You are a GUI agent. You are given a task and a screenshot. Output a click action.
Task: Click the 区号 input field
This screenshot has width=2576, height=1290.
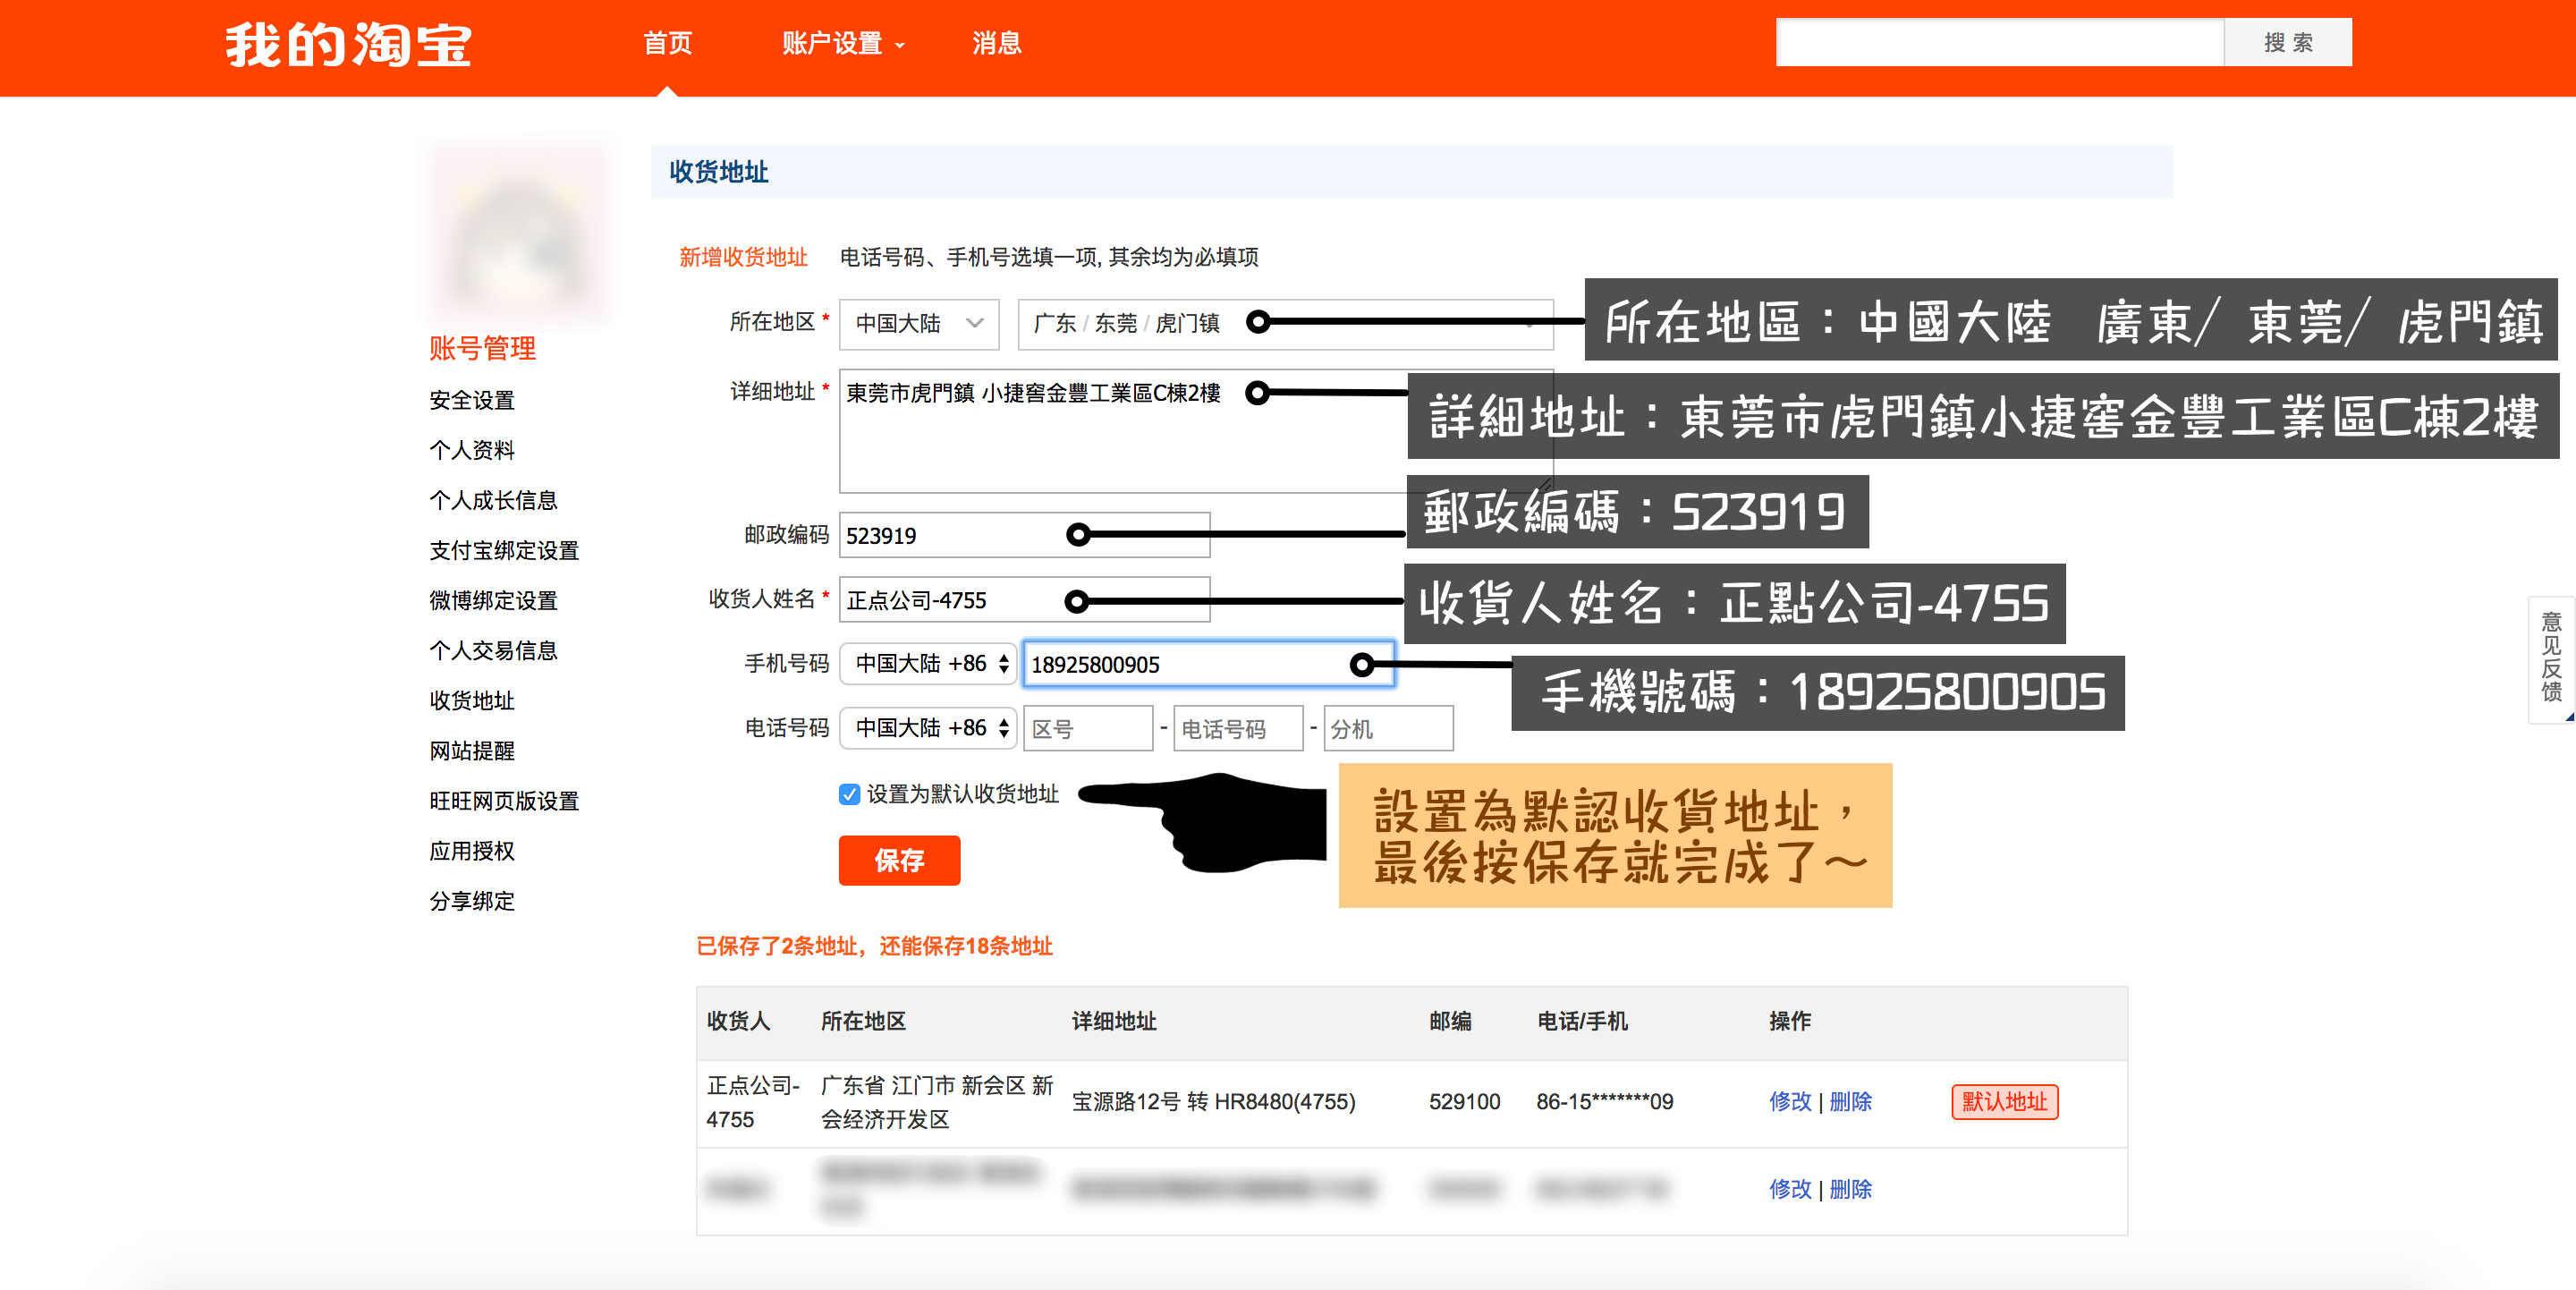click(1088, 728)
